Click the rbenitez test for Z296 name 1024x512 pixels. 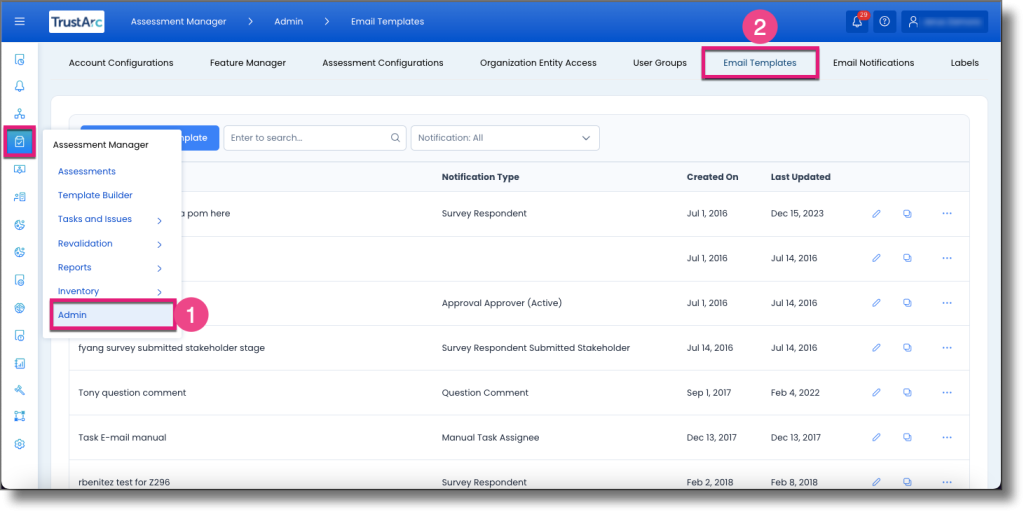124,483
